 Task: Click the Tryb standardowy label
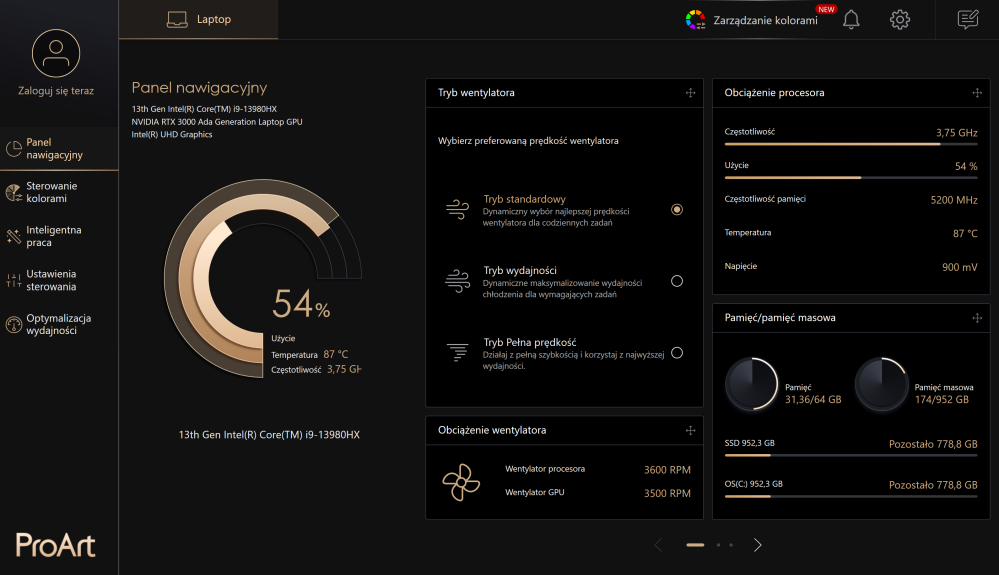(x=524, y=199)
